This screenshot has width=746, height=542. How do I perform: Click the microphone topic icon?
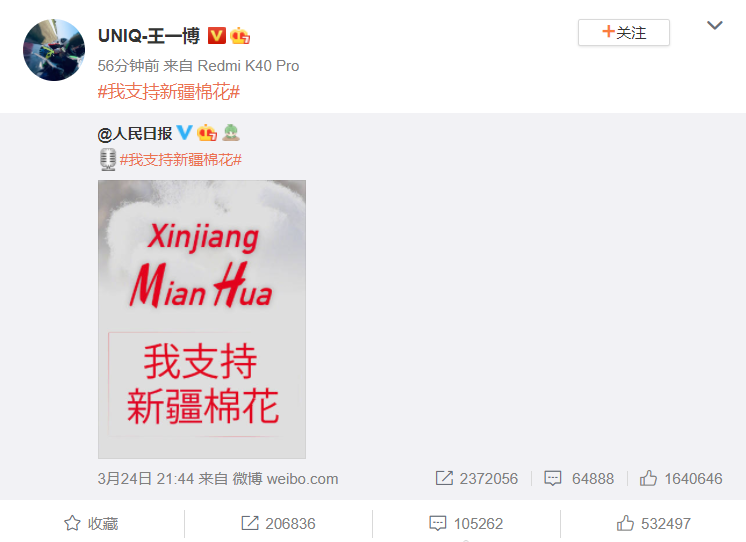click(x=108, y=159)
